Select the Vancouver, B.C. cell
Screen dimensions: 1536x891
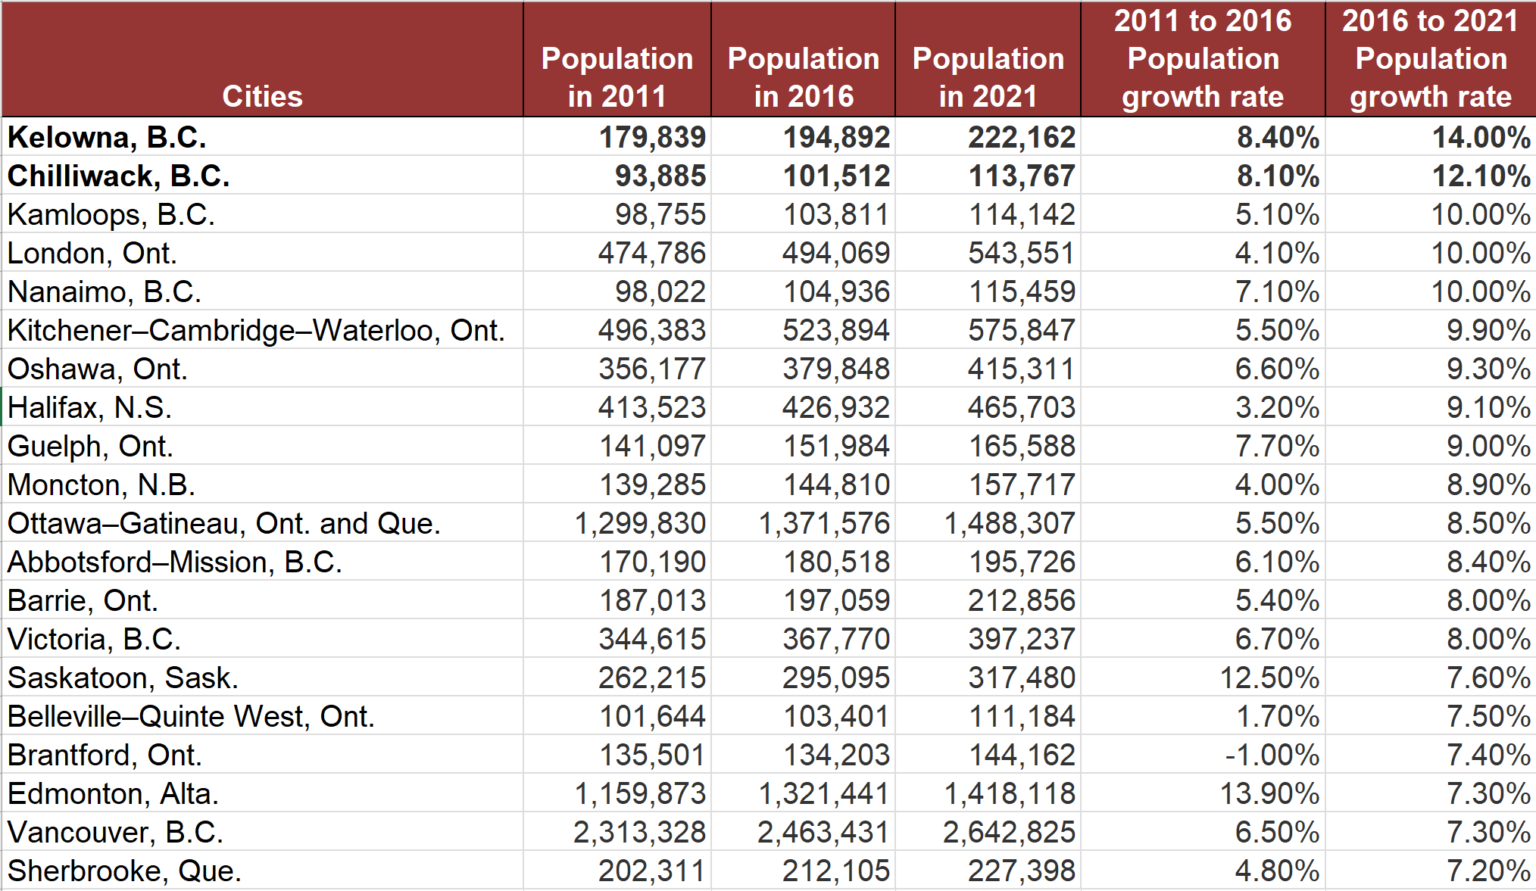(262, 832)
